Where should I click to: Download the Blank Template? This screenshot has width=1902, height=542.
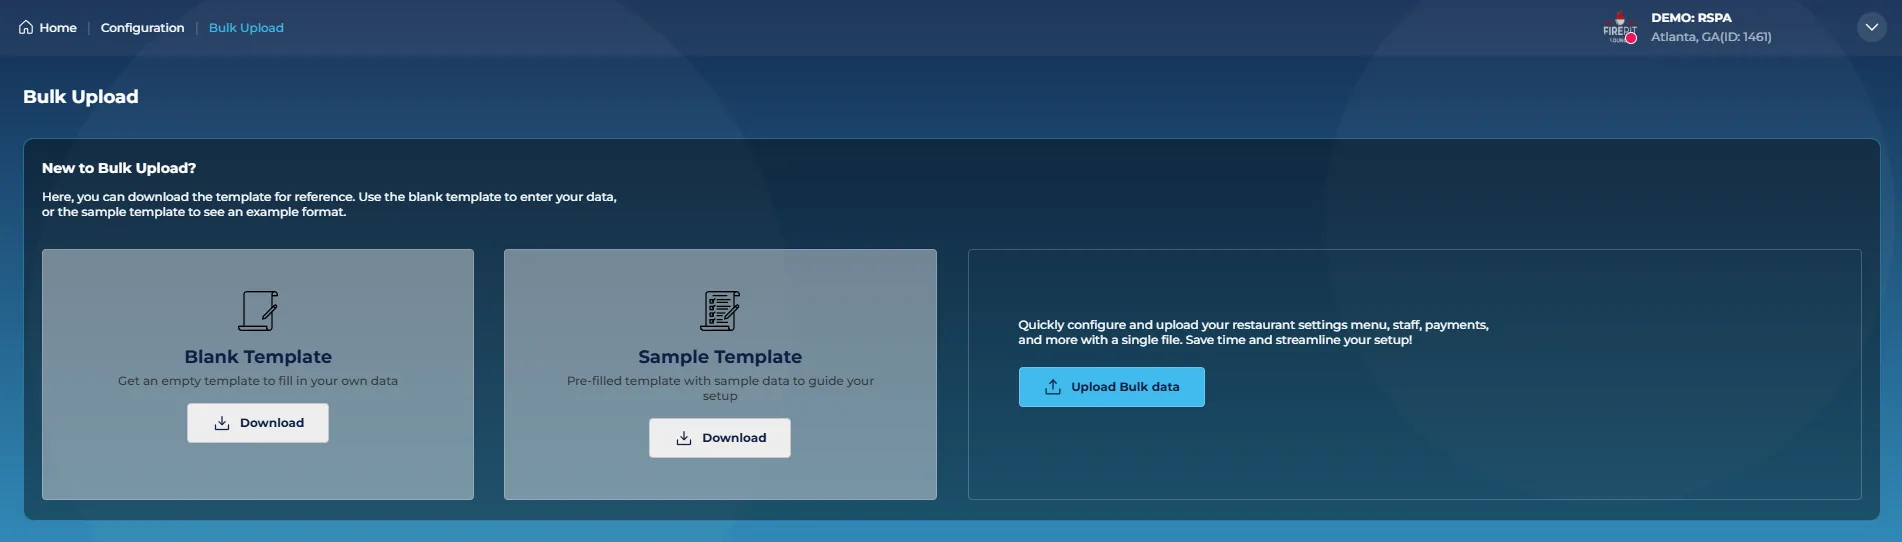pos(258,423)
